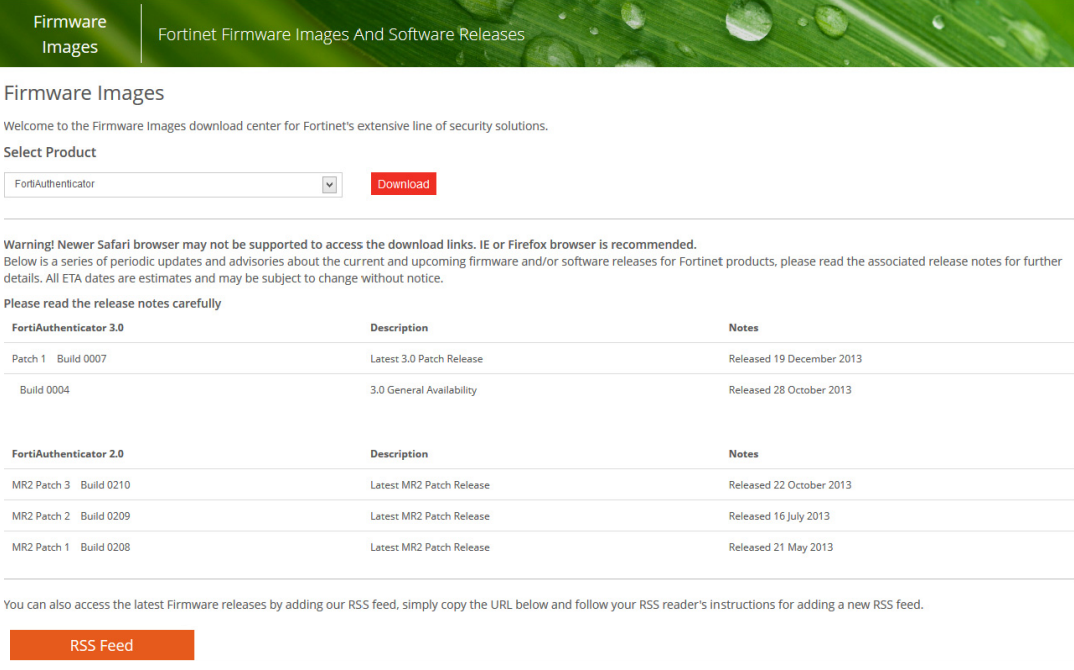This screenshot has width=1074, height=670.
Task: Click 'Released 16 July 2013' note
Action: [x=779, y=517]
